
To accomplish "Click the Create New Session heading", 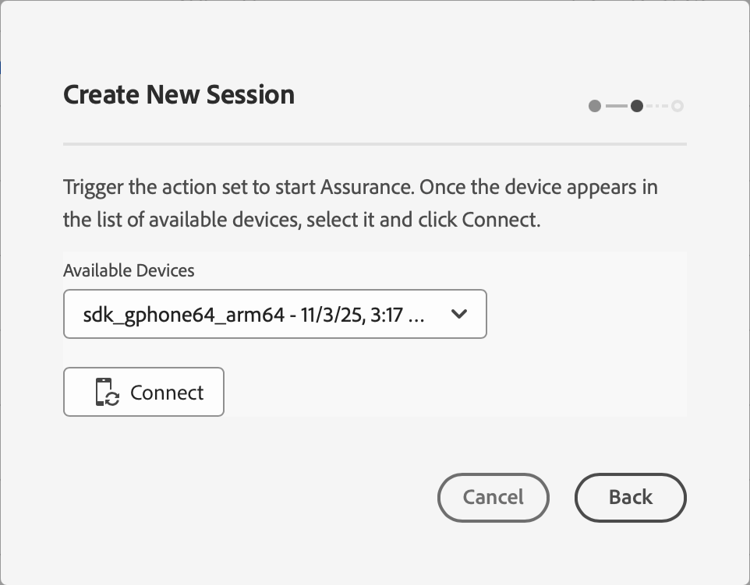I will point(179,95).
